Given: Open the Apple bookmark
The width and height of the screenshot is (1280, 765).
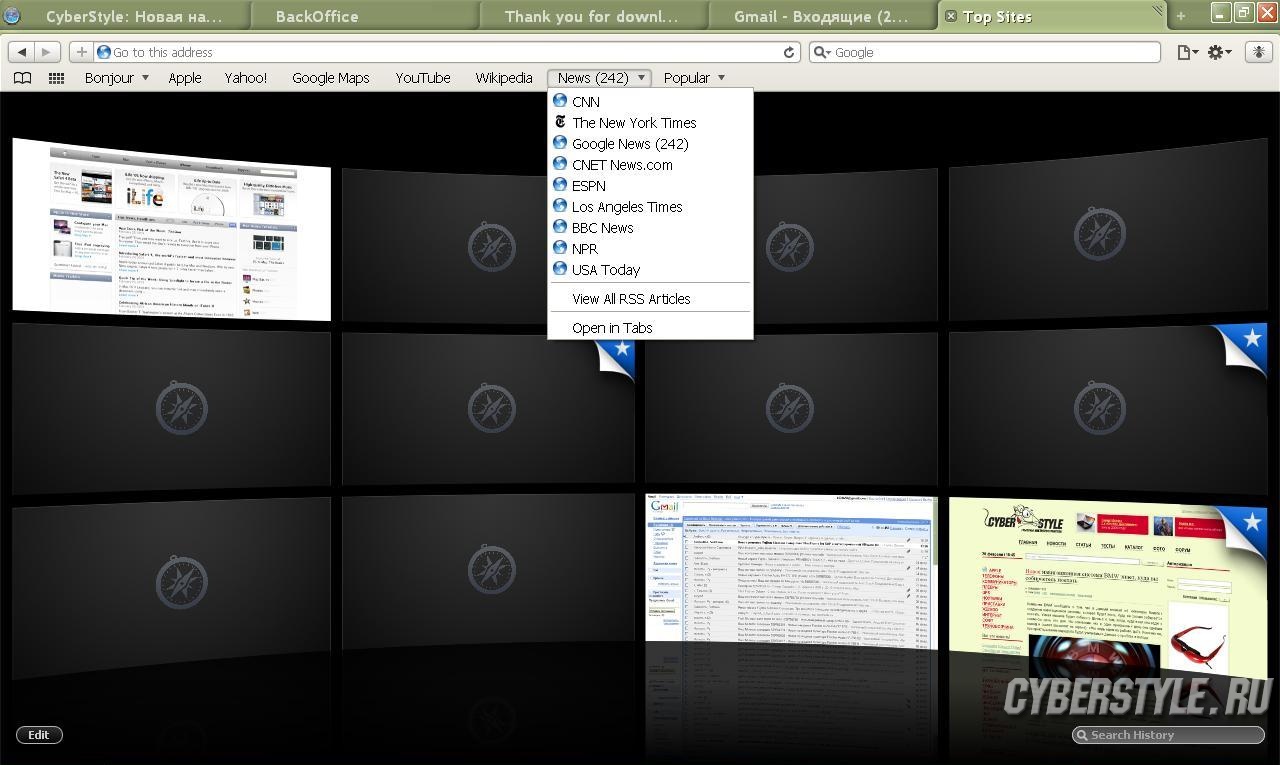Looking at the screenshot, I should point(185,78).
